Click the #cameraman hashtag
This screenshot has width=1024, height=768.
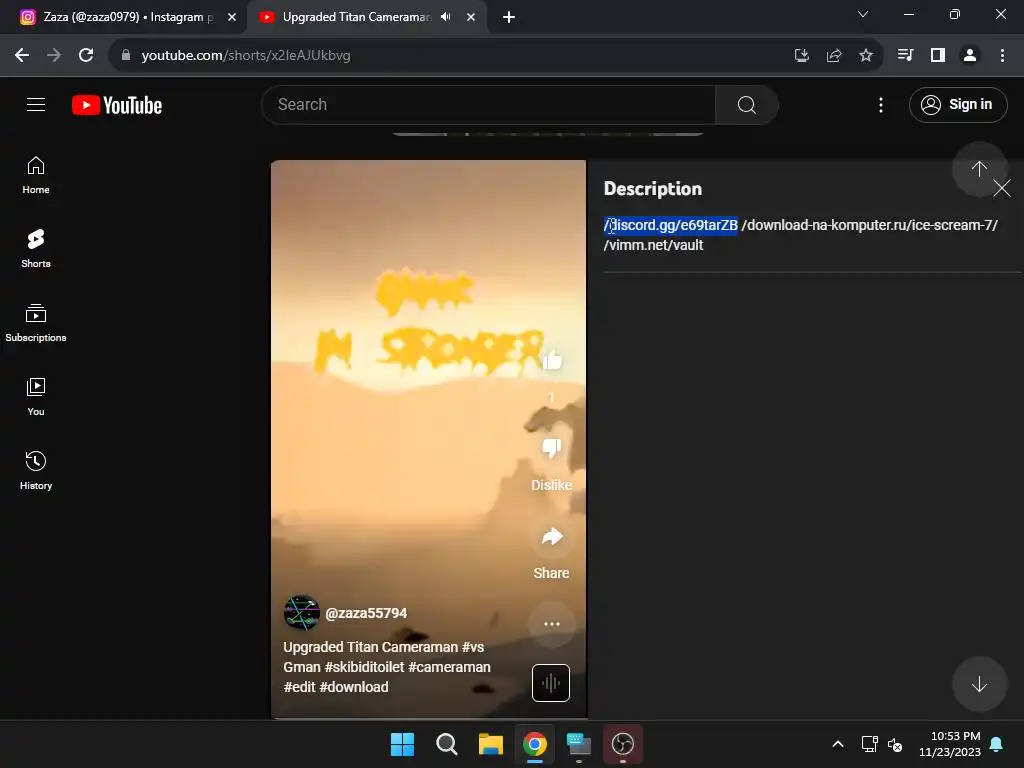point(449,667)
